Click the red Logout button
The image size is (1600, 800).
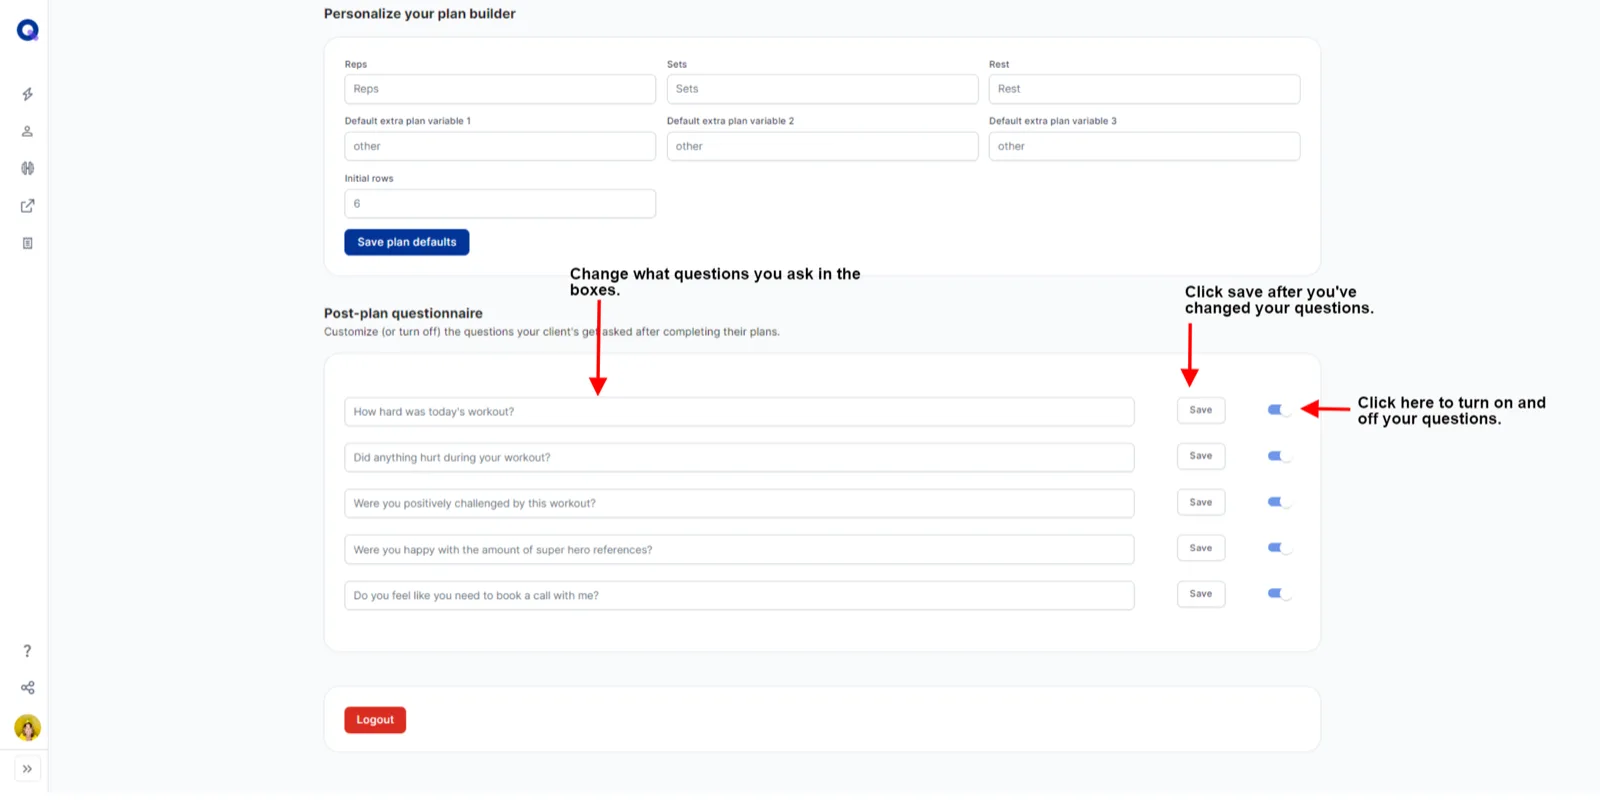tap(375, 720)
